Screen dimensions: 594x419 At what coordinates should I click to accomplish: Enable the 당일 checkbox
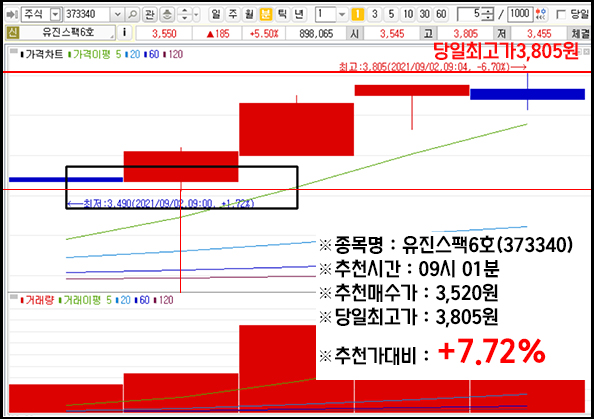[561, 15]
